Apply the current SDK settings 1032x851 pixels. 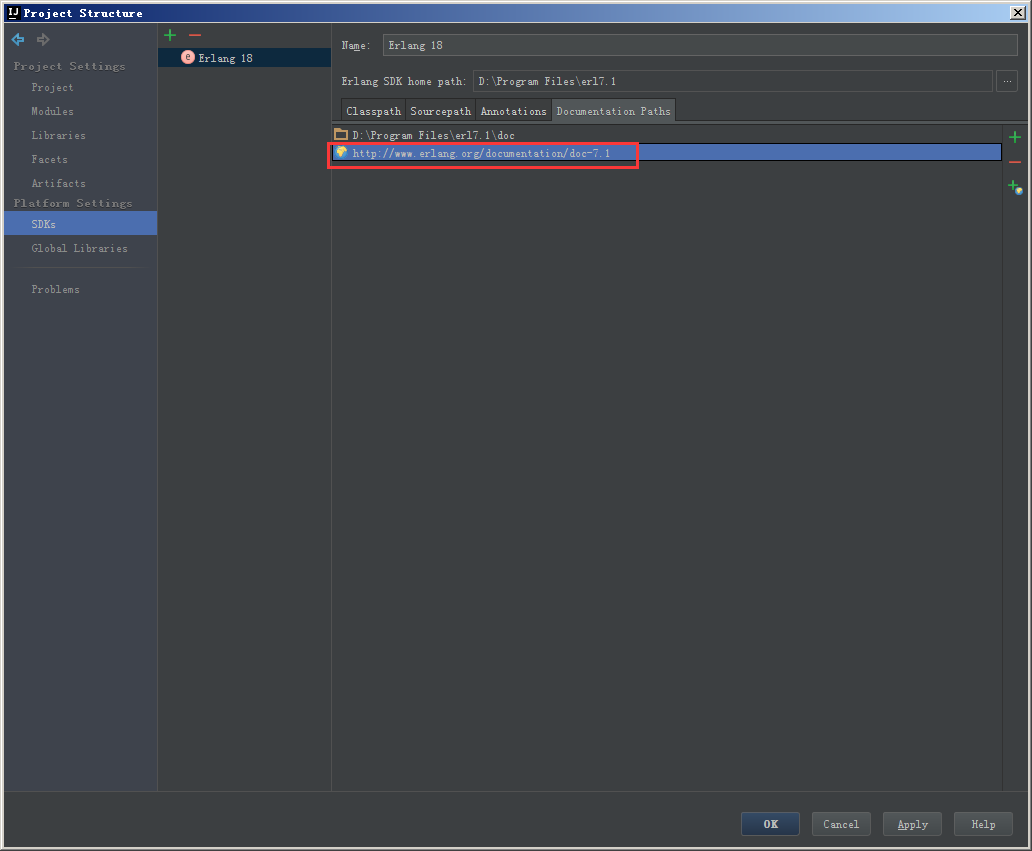[911, 823]
